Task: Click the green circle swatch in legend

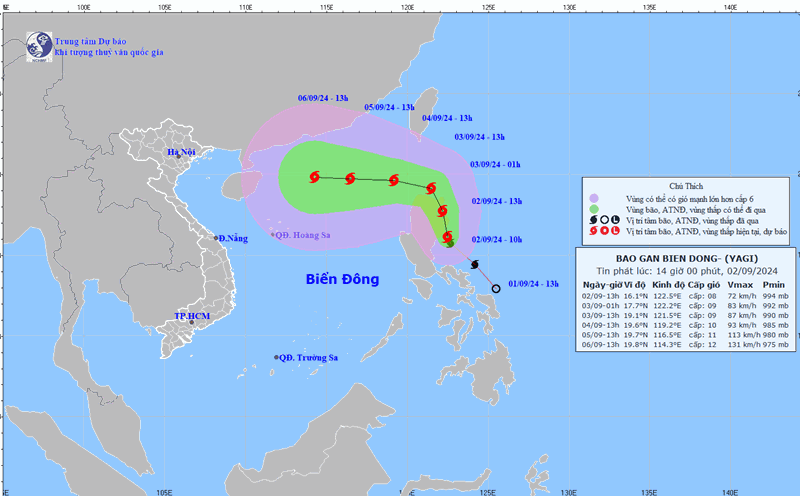Action: pyautogui.click(x=592, y=208)
